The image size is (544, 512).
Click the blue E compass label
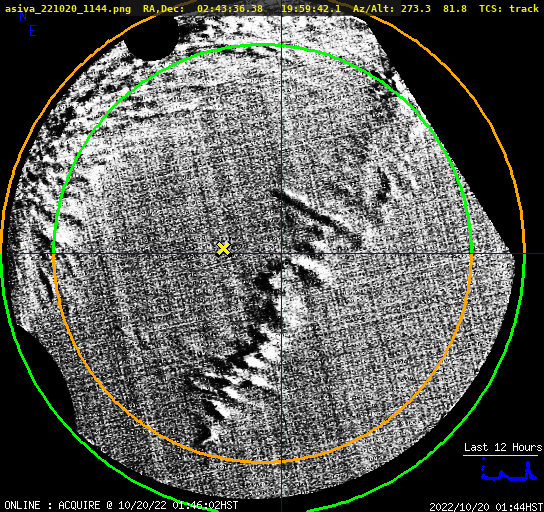click(33, 31)
